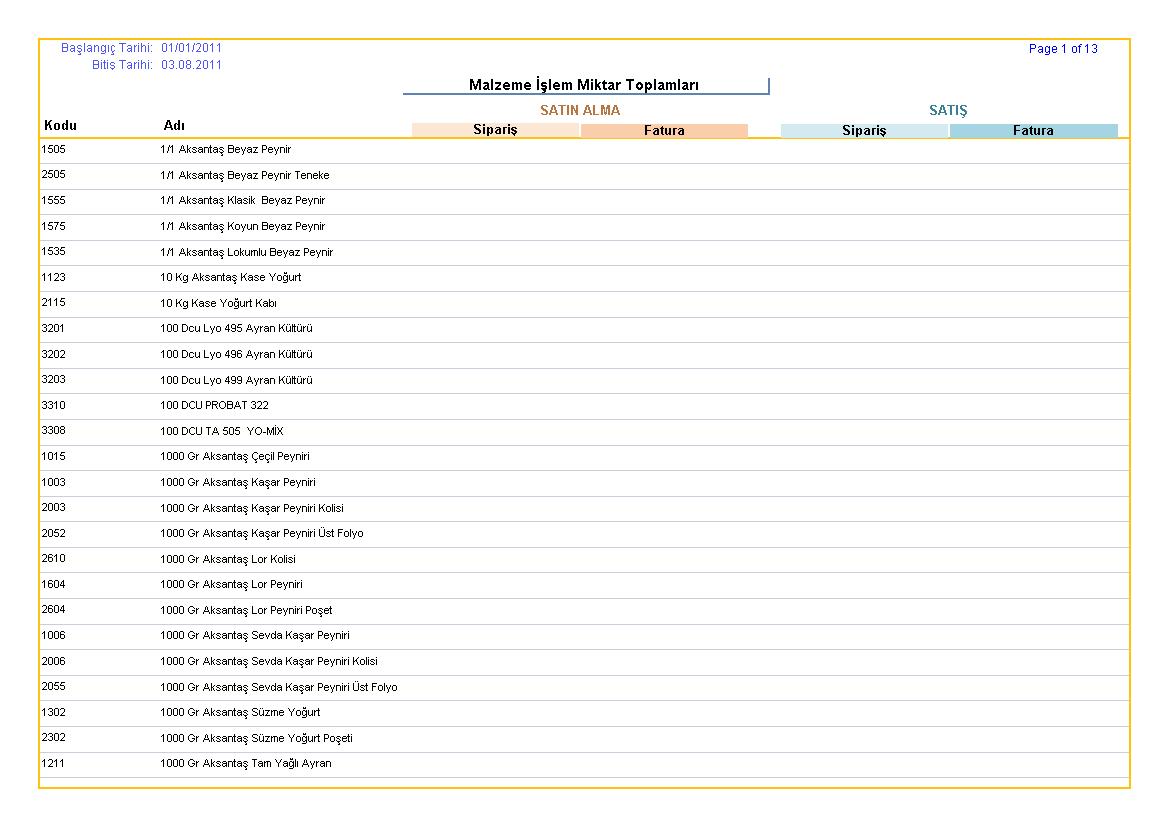Select code 2115

pos(54,302)
